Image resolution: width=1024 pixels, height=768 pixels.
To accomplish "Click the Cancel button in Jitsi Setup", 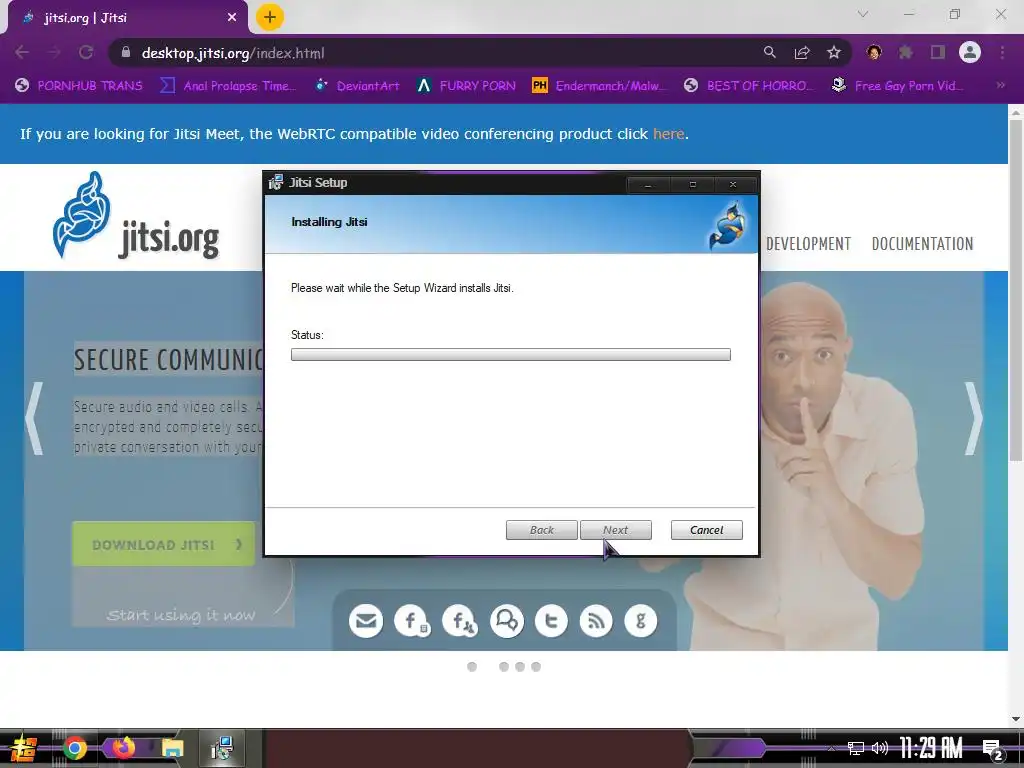I will pyautogui.click(x=707, y=530).
